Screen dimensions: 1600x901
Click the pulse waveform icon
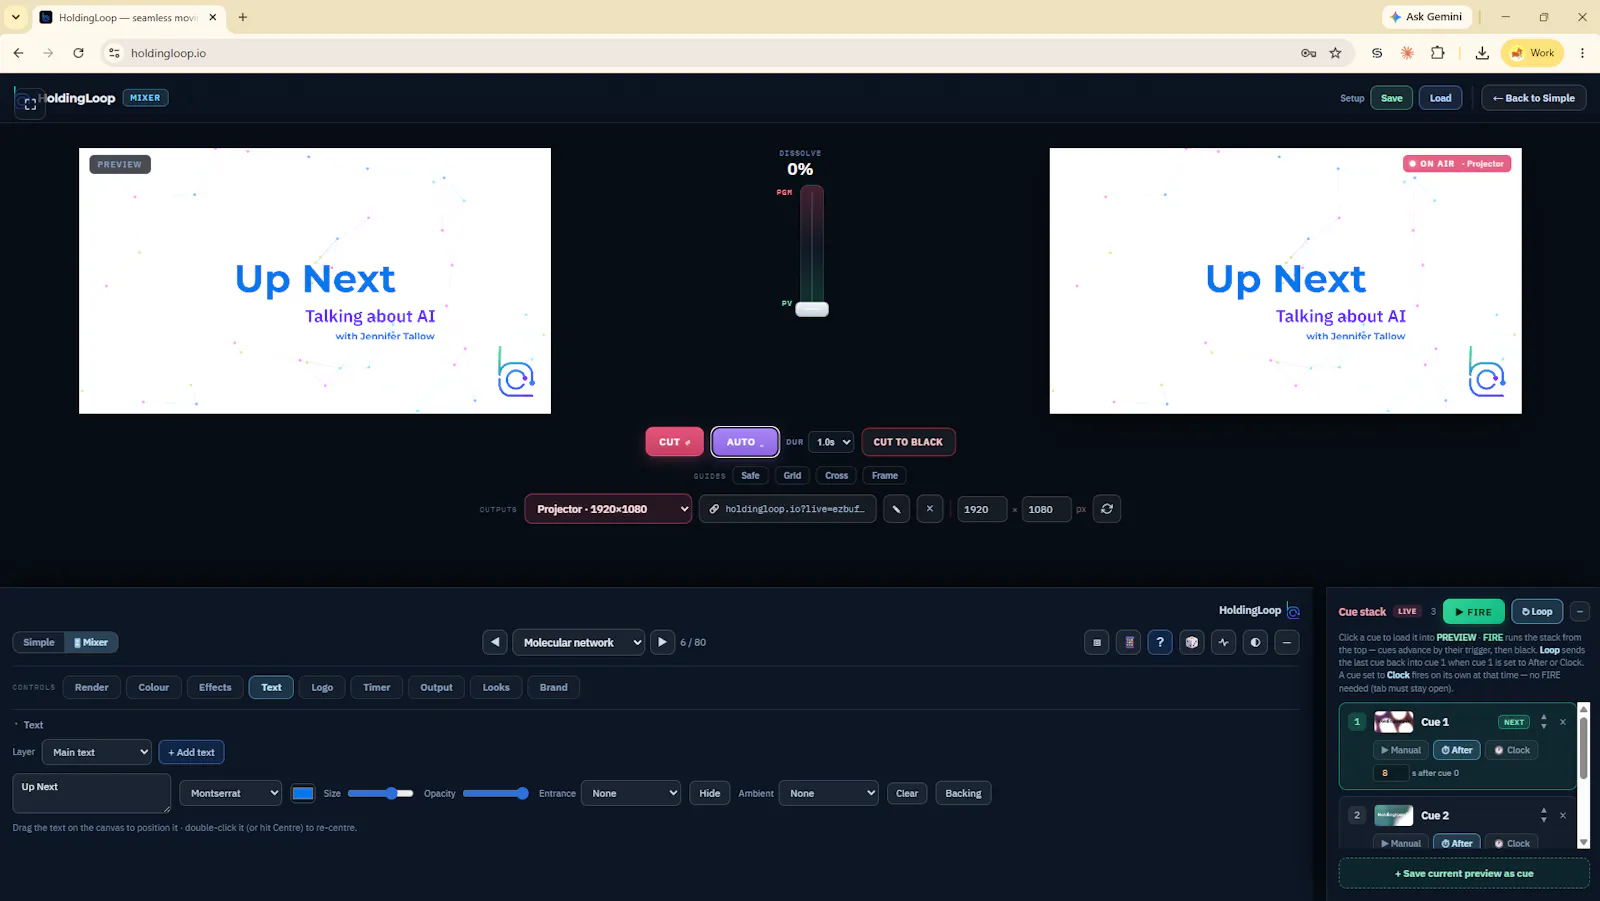(1224, 642)
